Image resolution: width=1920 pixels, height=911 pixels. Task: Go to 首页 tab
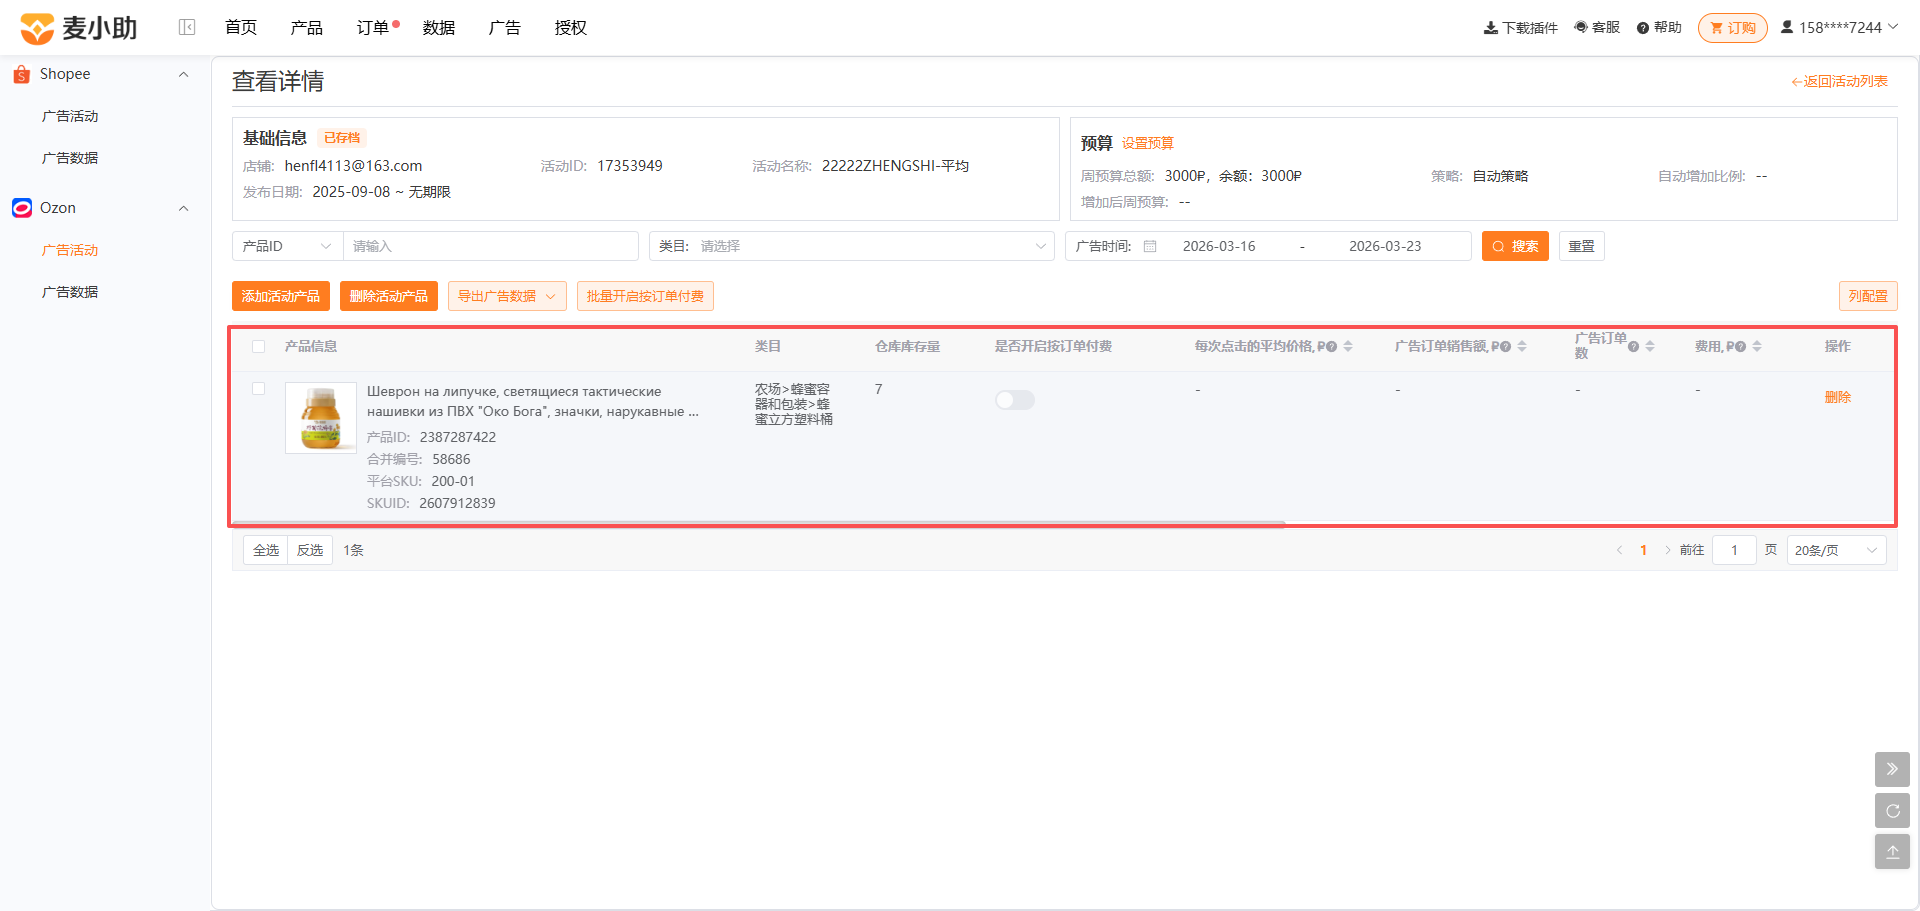point(241,28)
